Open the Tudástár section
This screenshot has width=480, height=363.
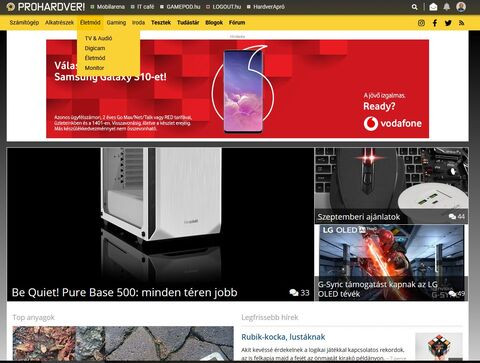click(188, 23)
